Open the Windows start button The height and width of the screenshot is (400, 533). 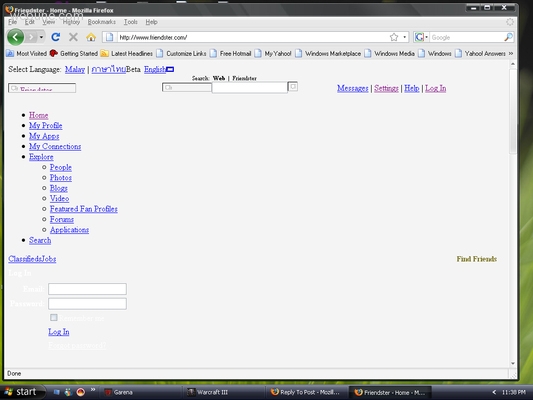pyautogui.click(x=22, y=392)
